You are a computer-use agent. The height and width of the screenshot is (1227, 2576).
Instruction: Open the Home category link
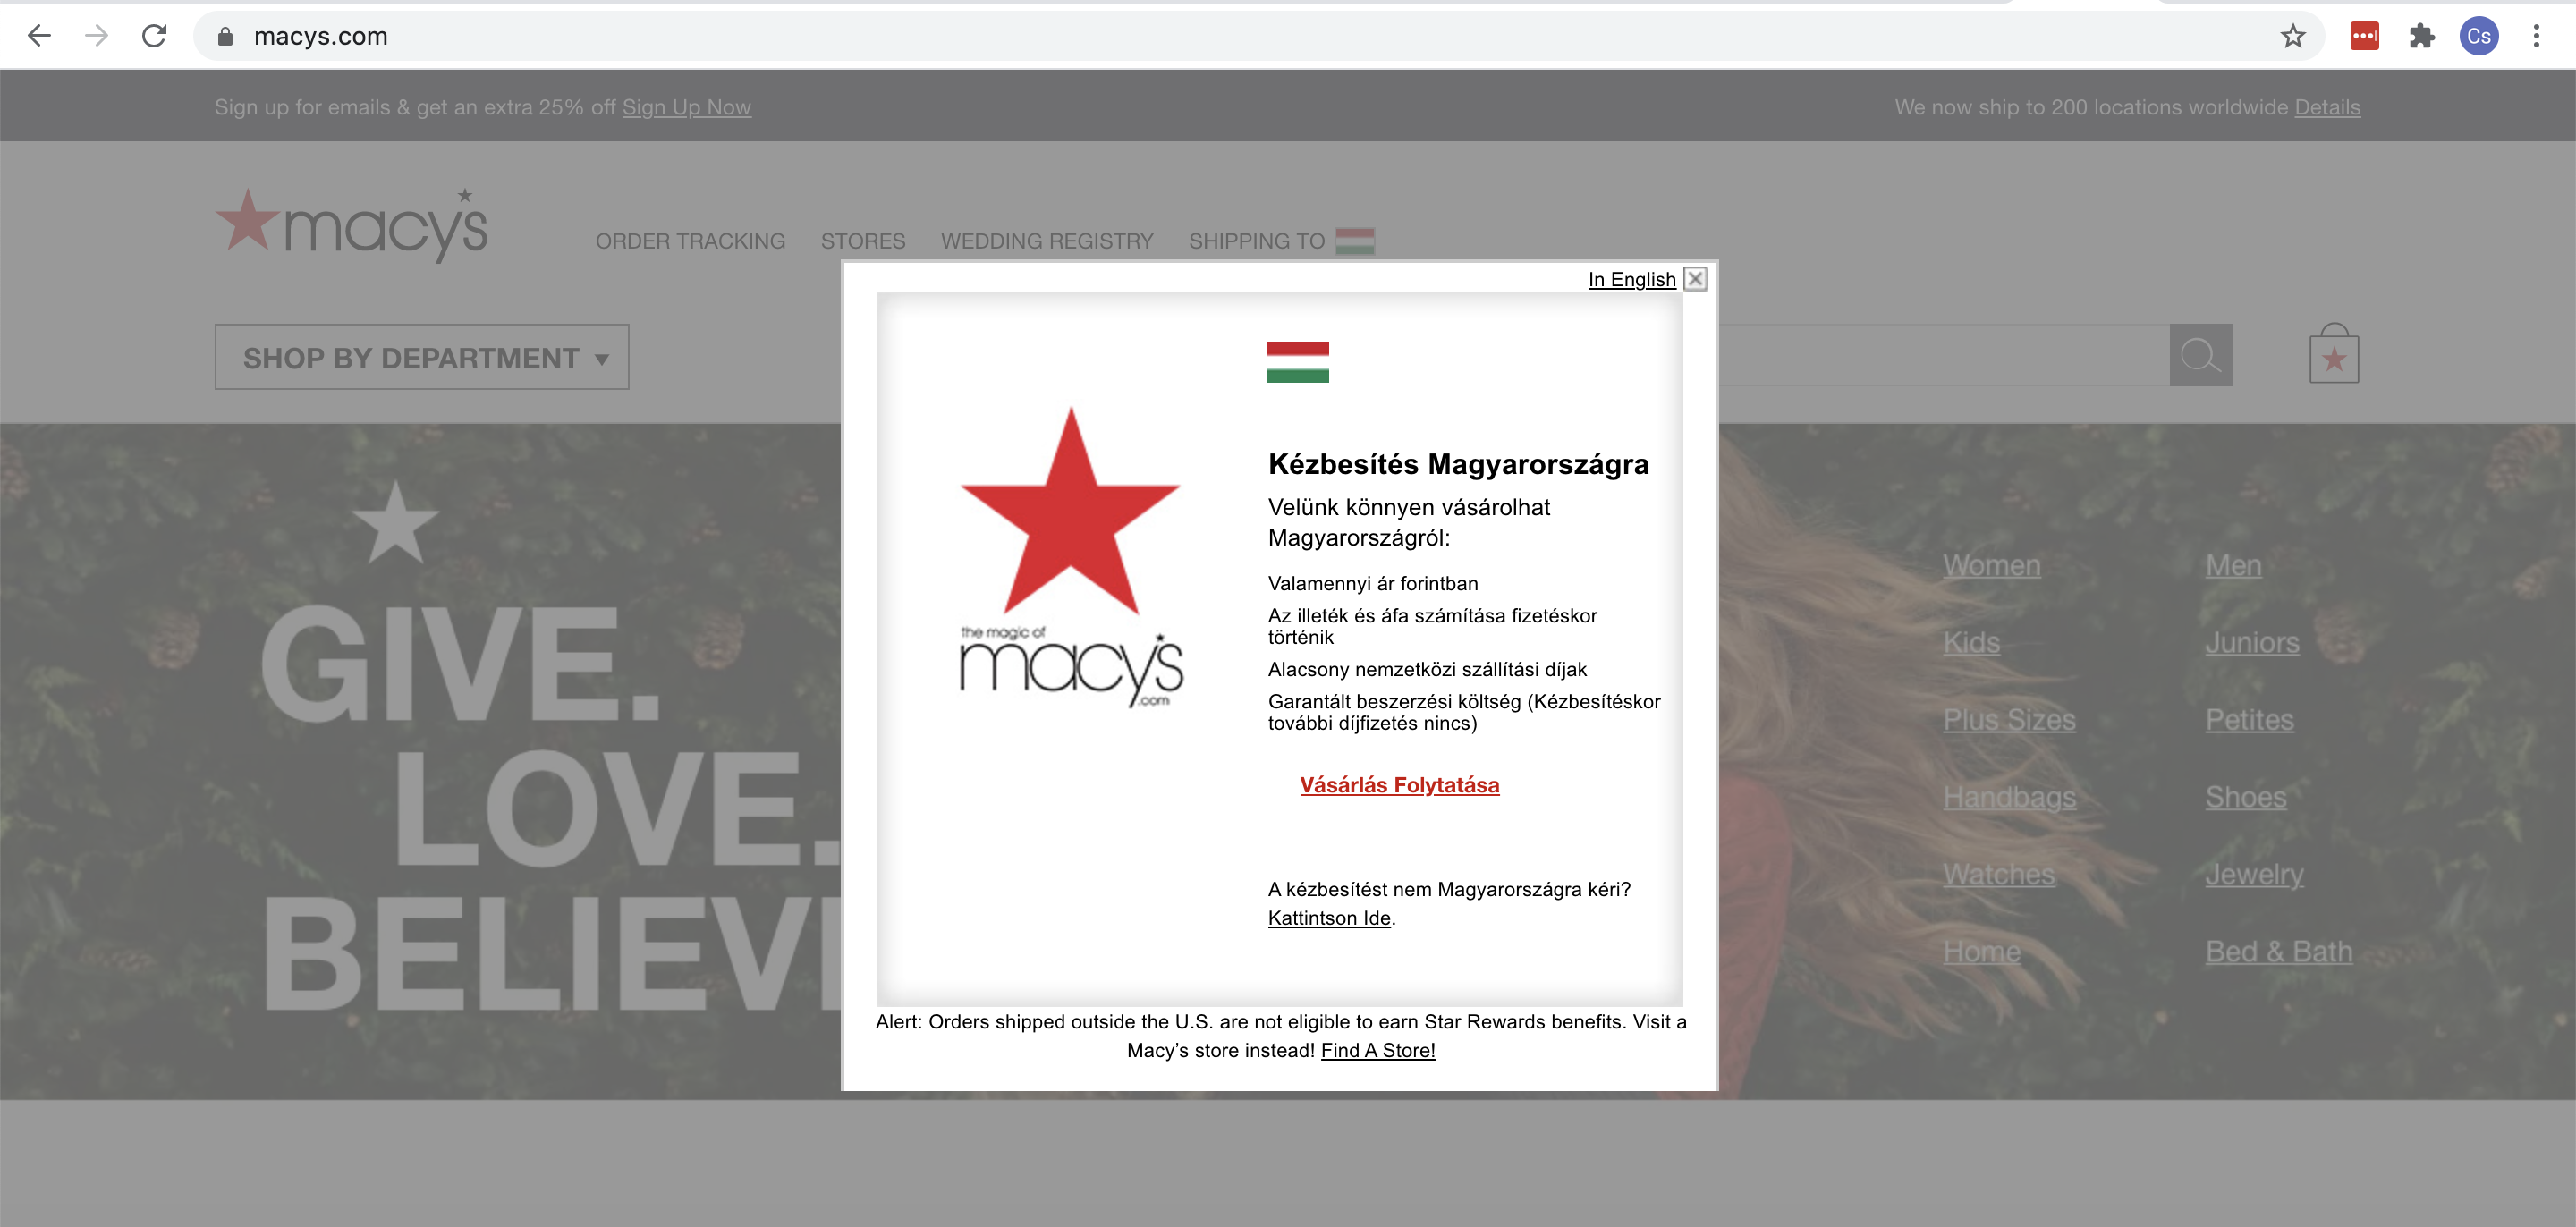(1981, 951)
